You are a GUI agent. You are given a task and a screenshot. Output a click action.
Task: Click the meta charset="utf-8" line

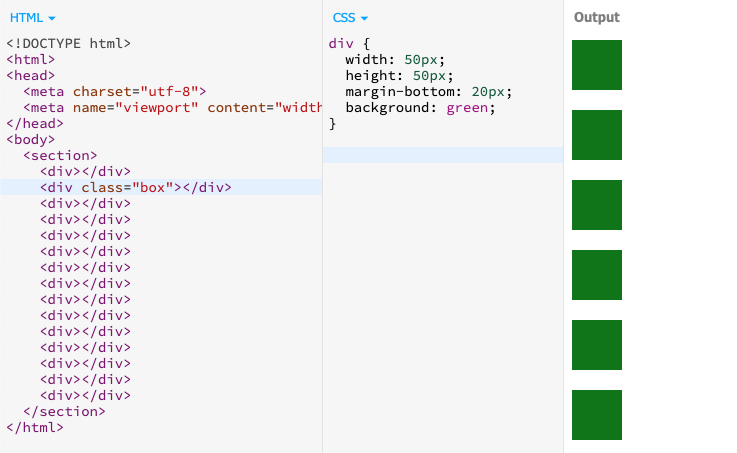coord(115,91)
